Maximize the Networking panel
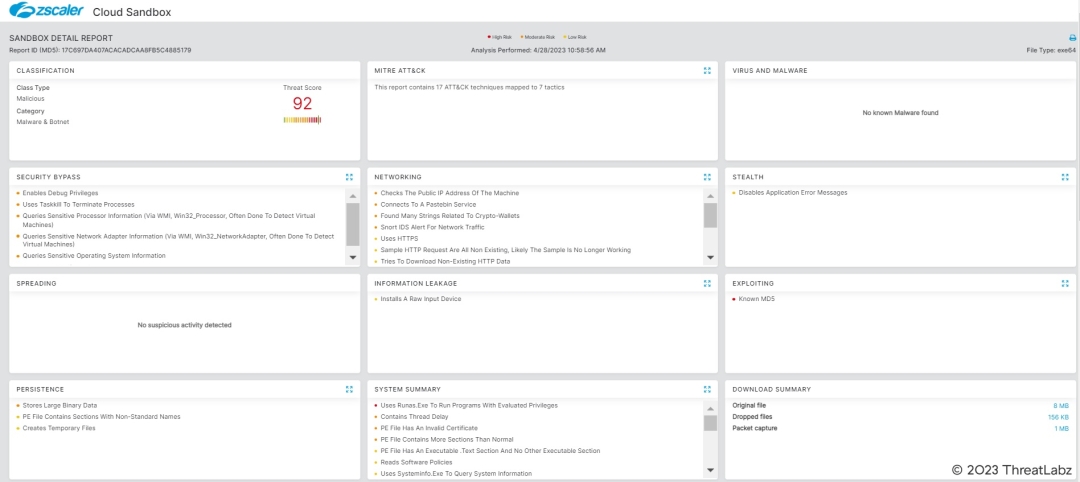 (707, 177)
